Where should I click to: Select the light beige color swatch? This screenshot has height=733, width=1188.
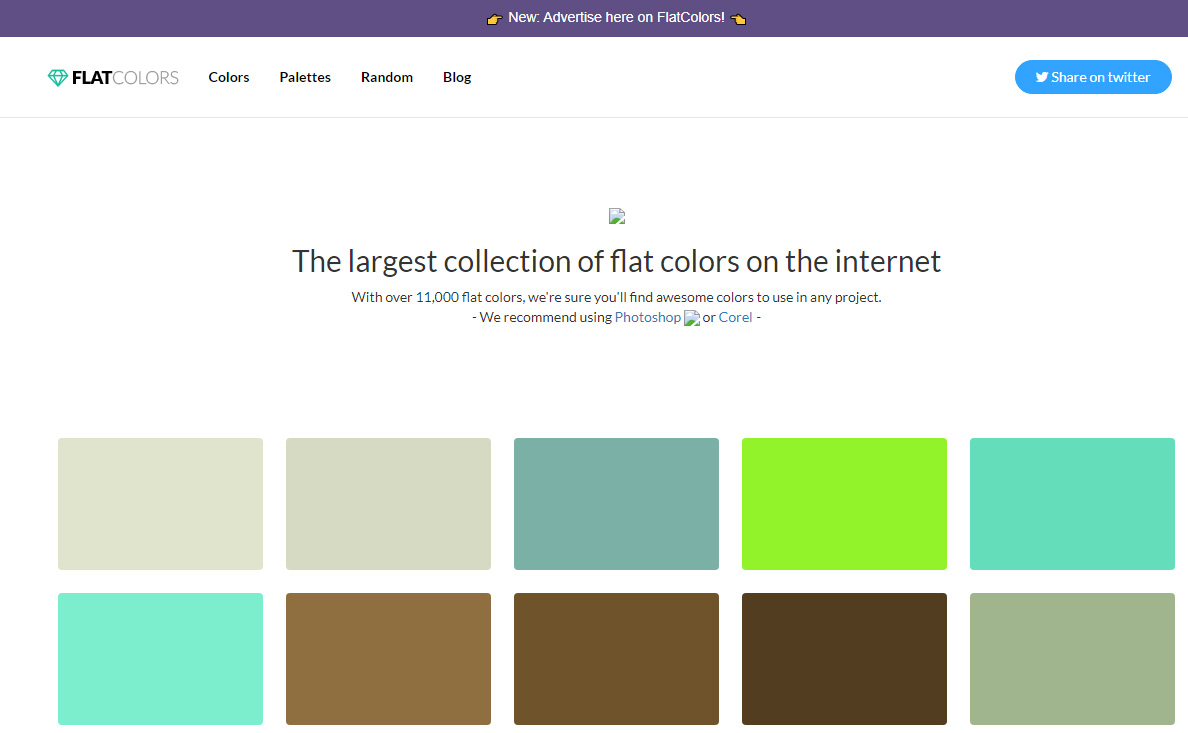(161, 504)
